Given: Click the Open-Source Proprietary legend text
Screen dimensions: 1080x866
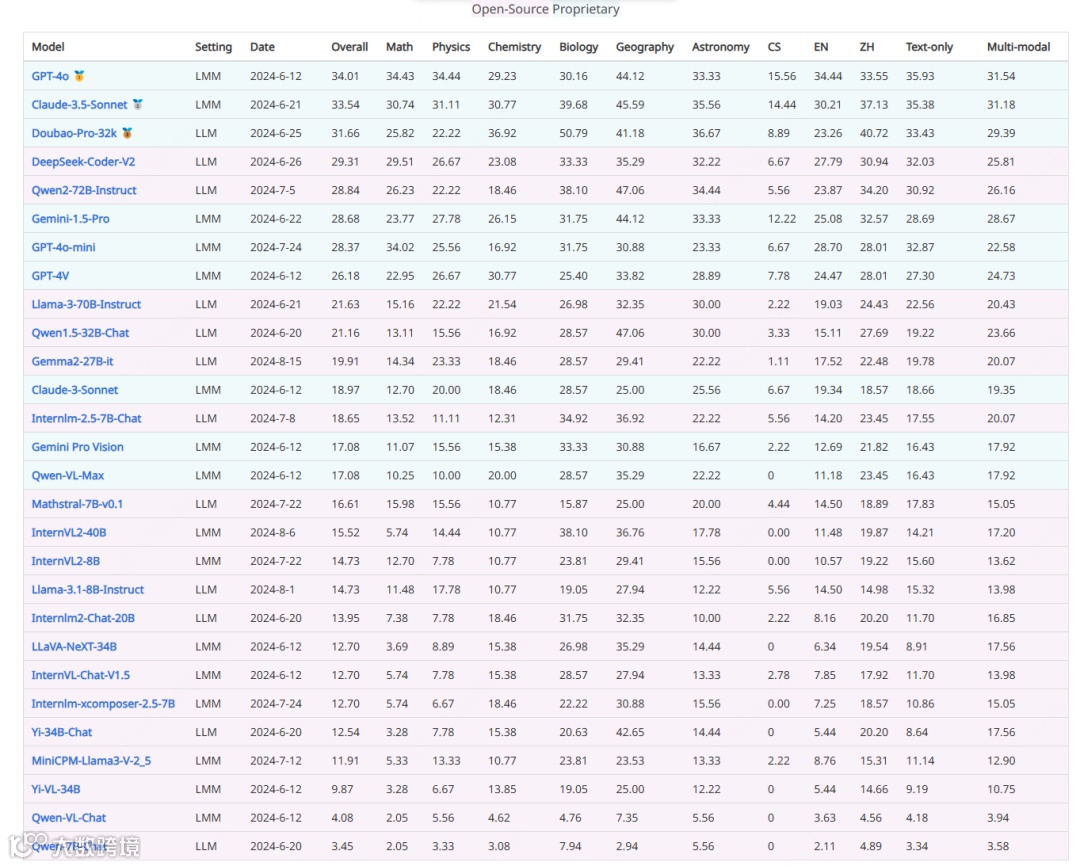Looking at the screenshot, I should pos(546,9).
